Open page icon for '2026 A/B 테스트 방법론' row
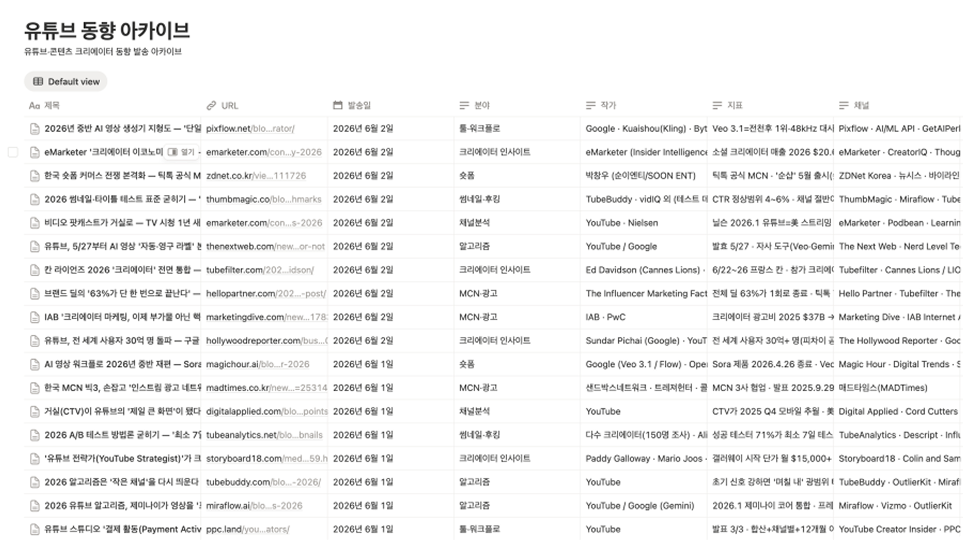This screenshot has width=963, height=540. pos(35,436)
